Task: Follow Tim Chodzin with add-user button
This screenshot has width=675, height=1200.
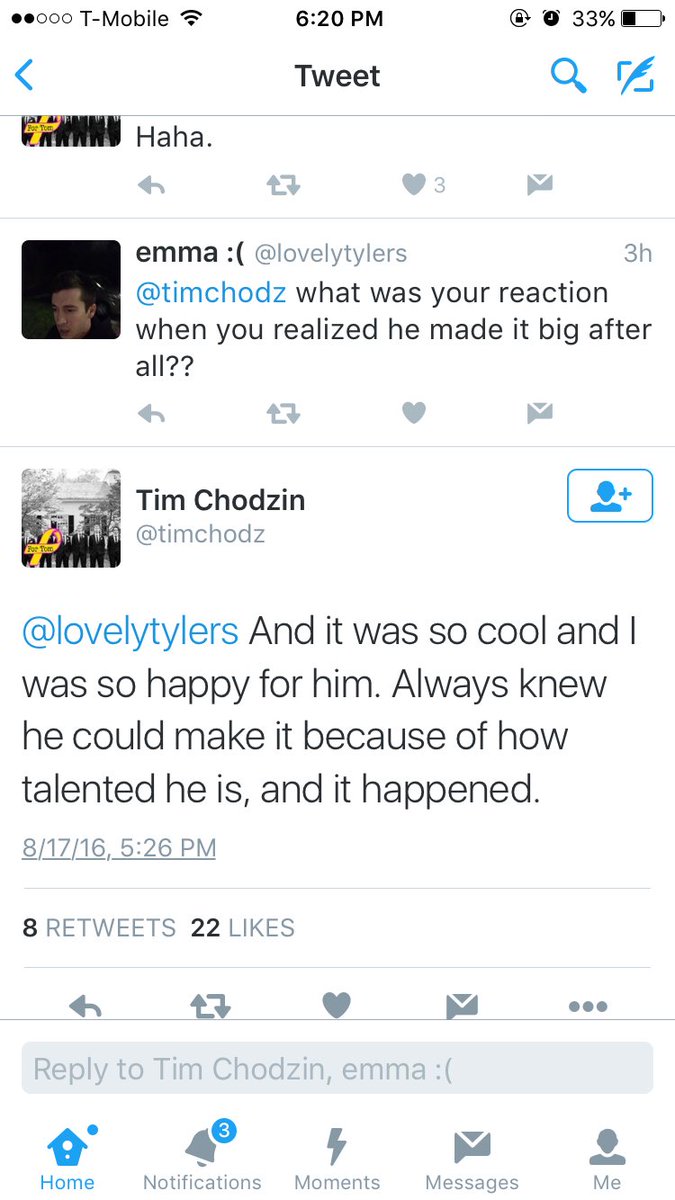Action: [610, 496]
